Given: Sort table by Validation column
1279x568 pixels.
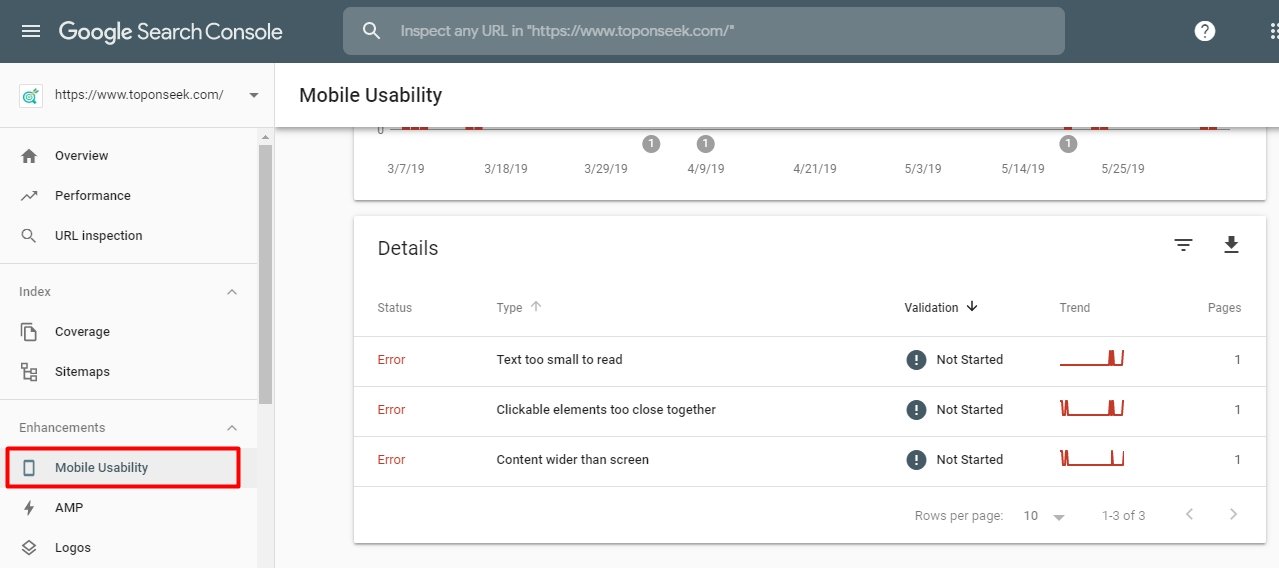Looking at the screenshot, I should (x=940, y=308).
